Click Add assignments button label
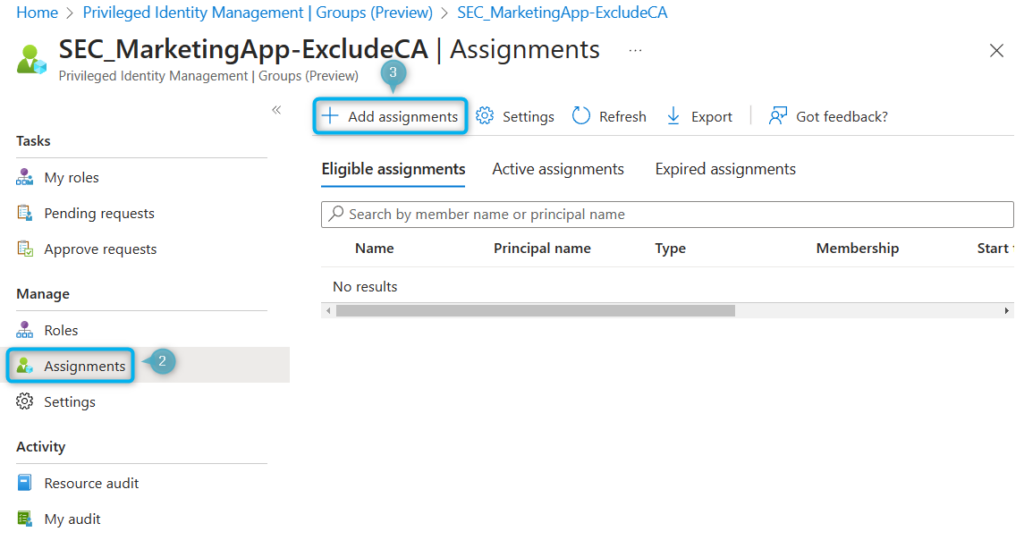This screenshot has width=1024, height=557. (x=403, y=116)
